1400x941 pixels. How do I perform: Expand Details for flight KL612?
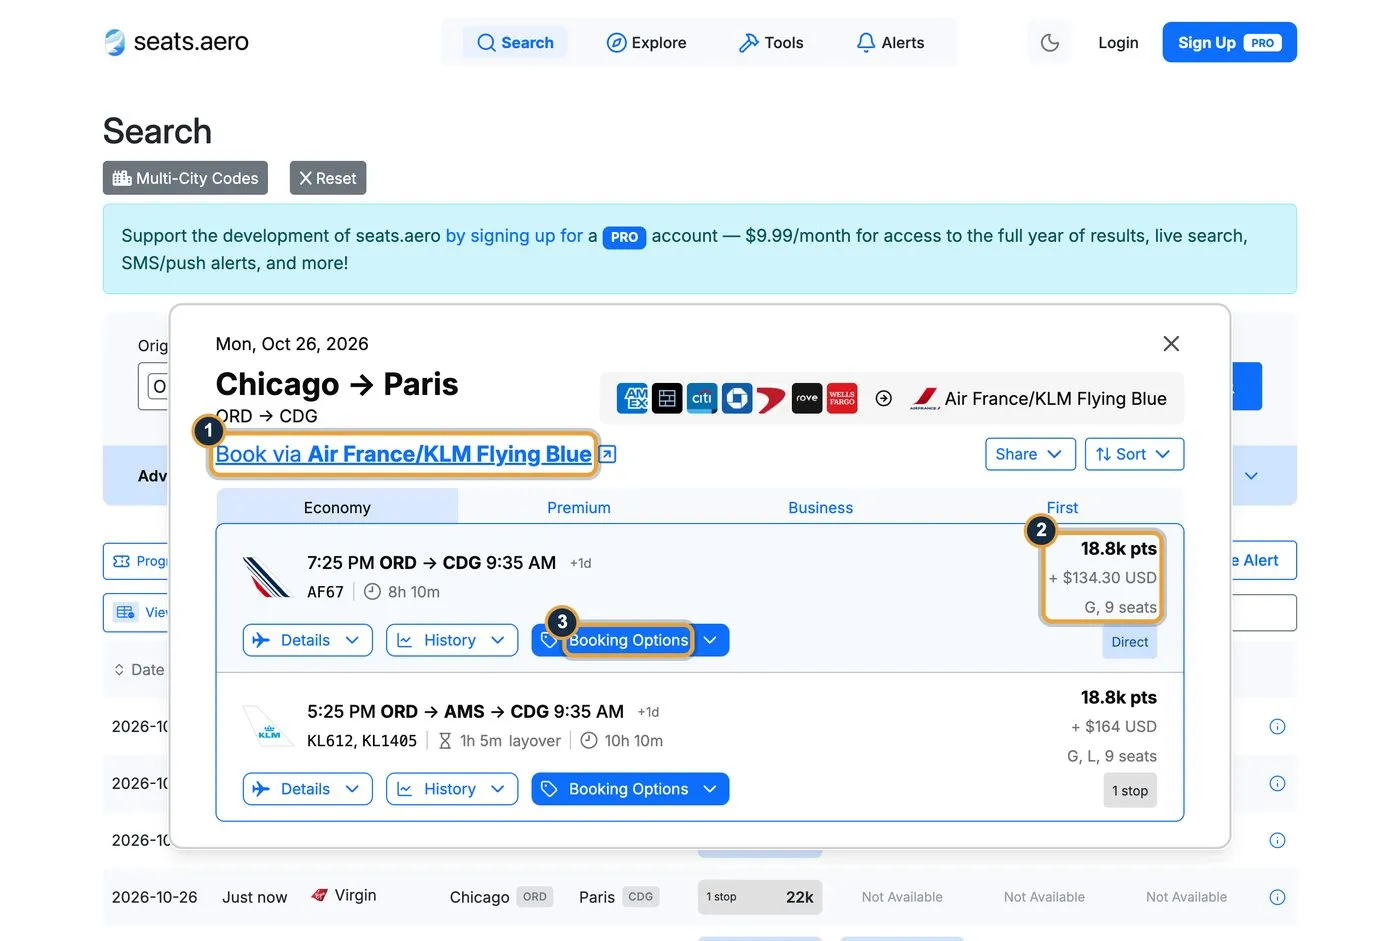(x=308, y=789)
